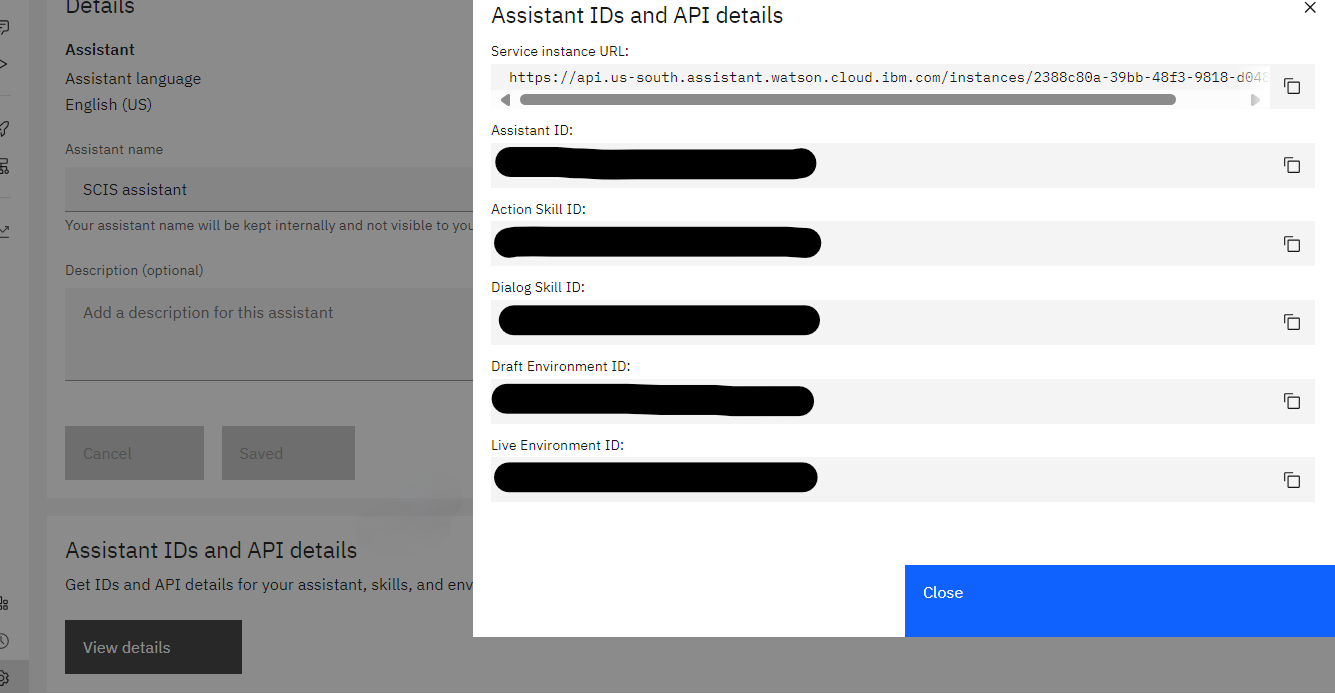Copy the Draft Environment ID
Viewport: 1335px width, 693px height.
(x=1292, y=401)
